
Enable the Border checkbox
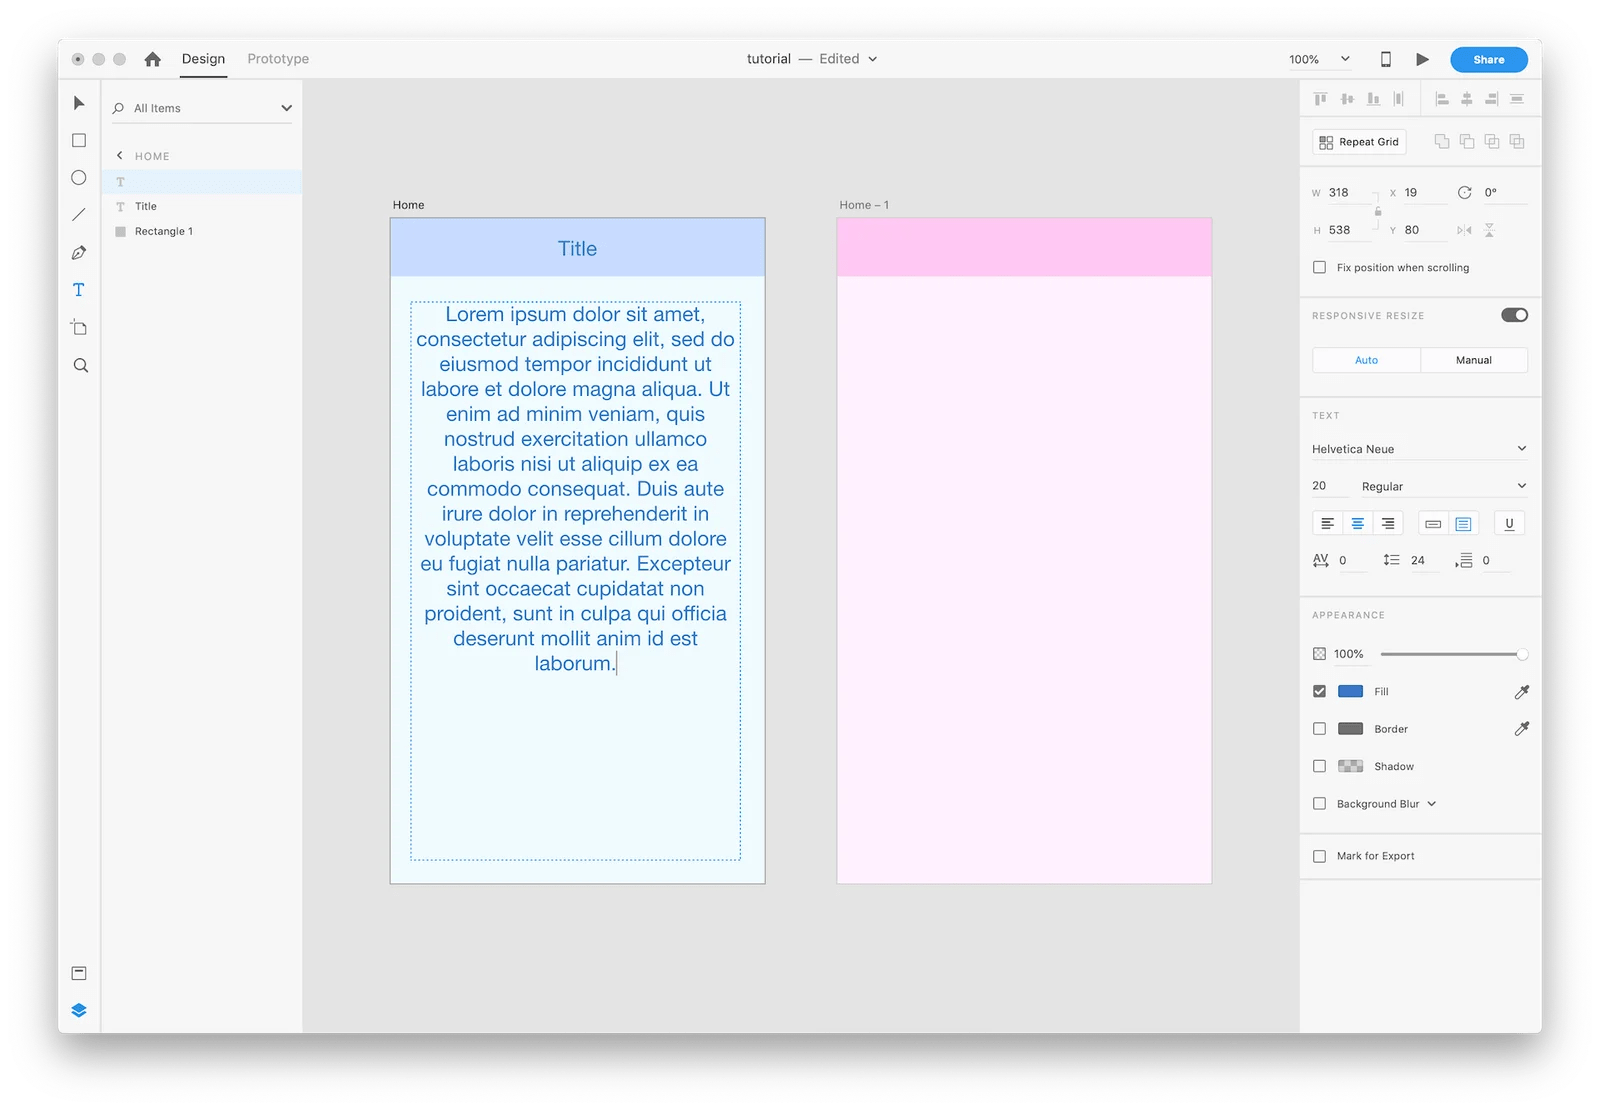[1320, 729]
